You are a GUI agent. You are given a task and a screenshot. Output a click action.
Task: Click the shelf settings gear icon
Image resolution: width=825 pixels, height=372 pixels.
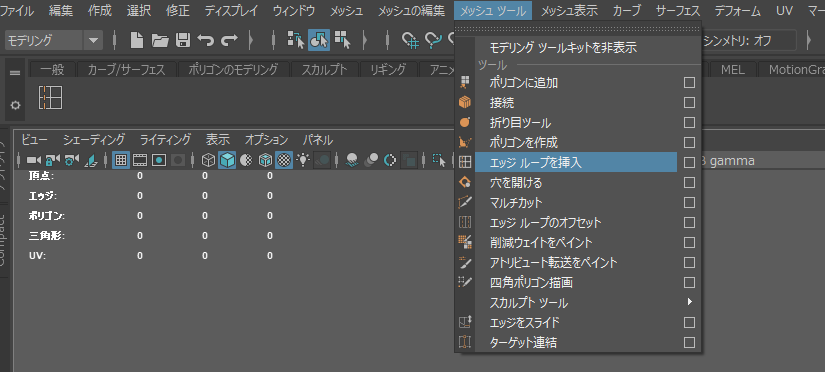[x=16, y=105]
